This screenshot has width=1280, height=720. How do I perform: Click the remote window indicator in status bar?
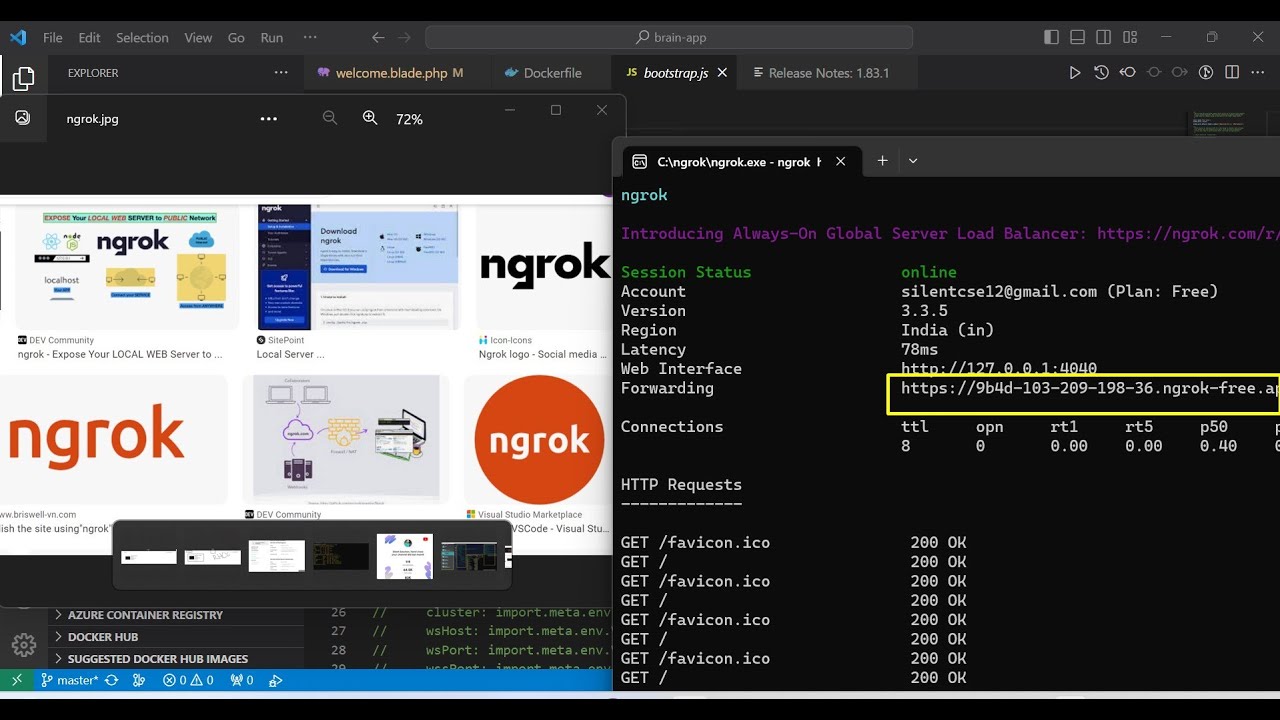point(17,680)
